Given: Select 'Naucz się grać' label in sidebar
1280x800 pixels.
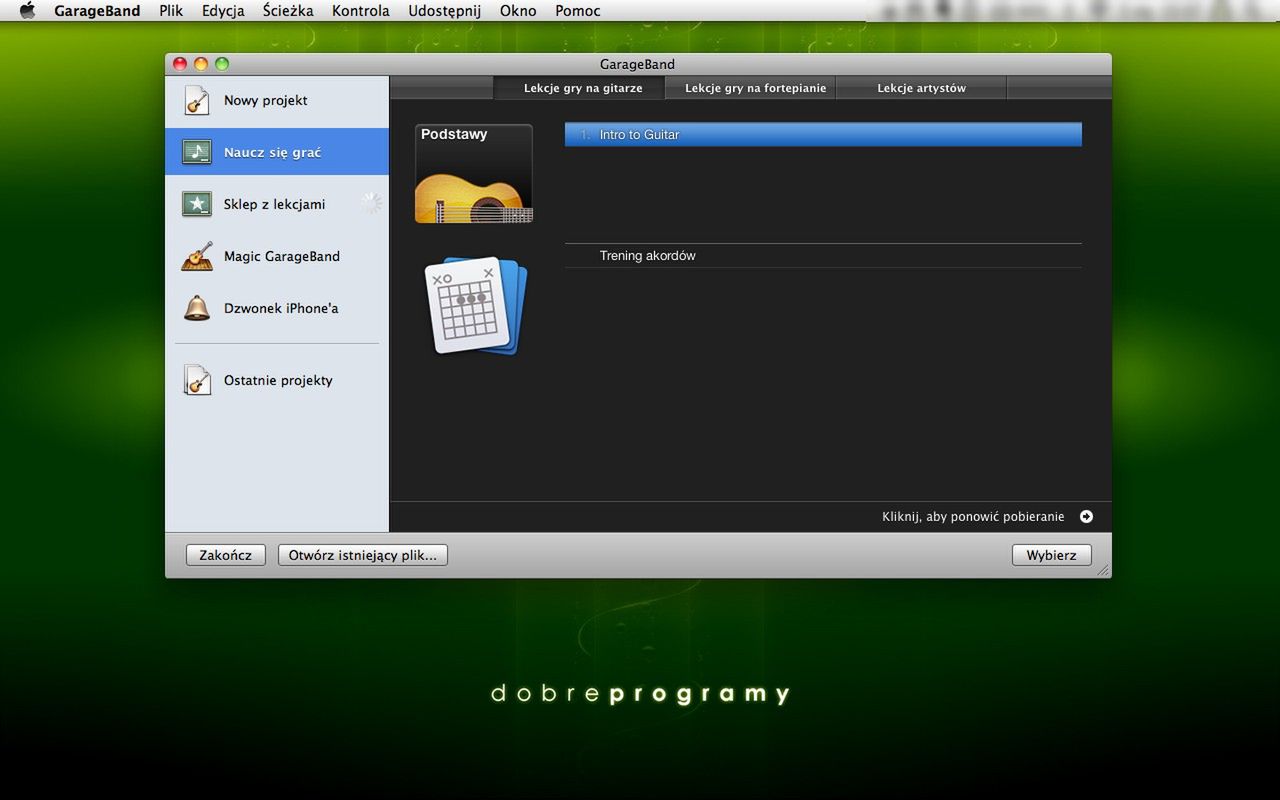Looking at the screenshot, I should point(273,152).
